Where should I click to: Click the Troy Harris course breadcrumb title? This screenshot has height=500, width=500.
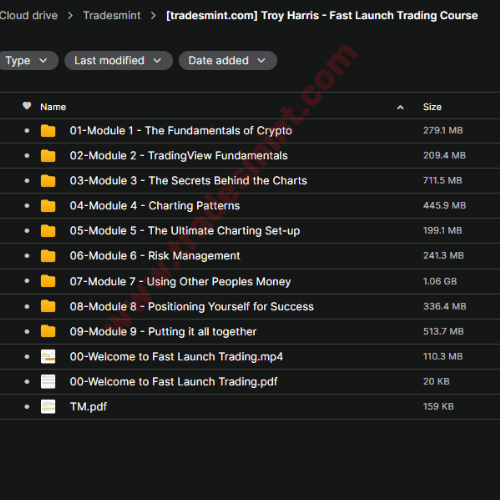pos(322,15)
